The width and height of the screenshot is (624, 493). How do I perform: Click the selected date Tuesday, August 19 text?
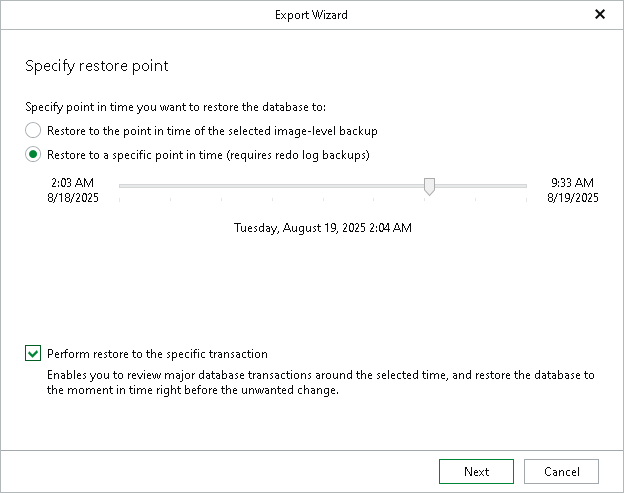[x=323, y=228]
